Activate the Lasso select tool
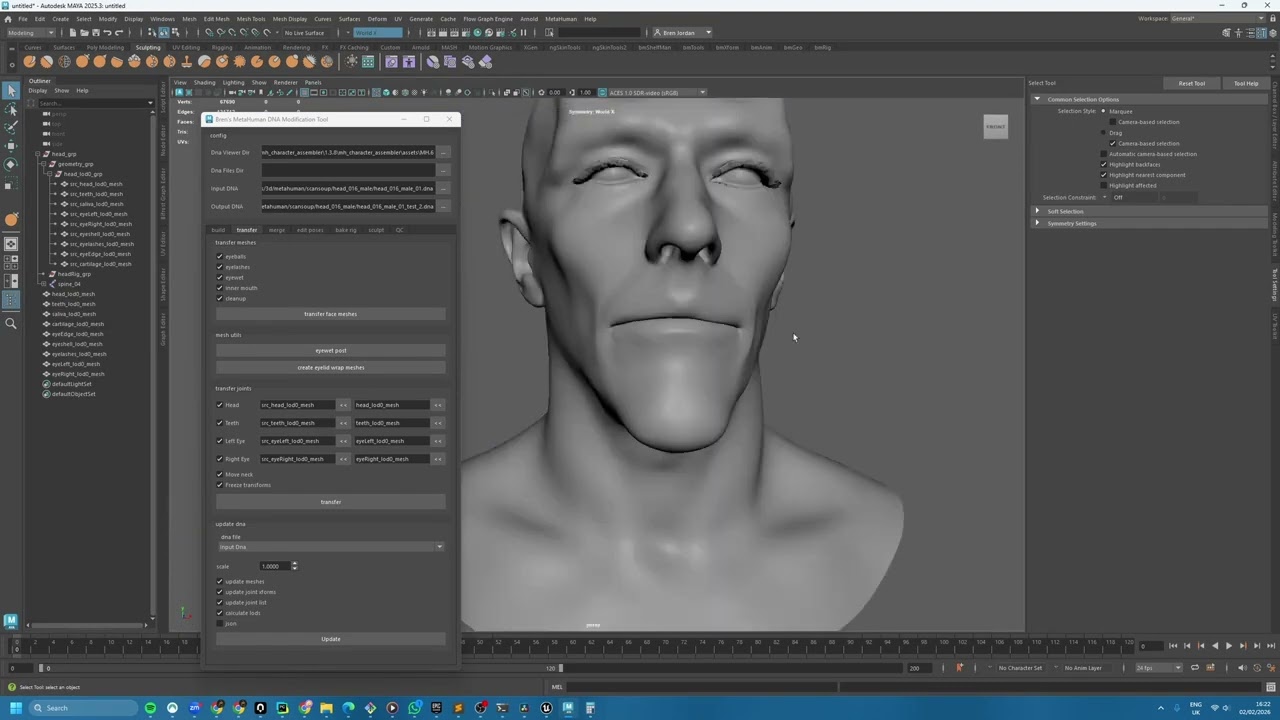 click(x=11, y=109)
